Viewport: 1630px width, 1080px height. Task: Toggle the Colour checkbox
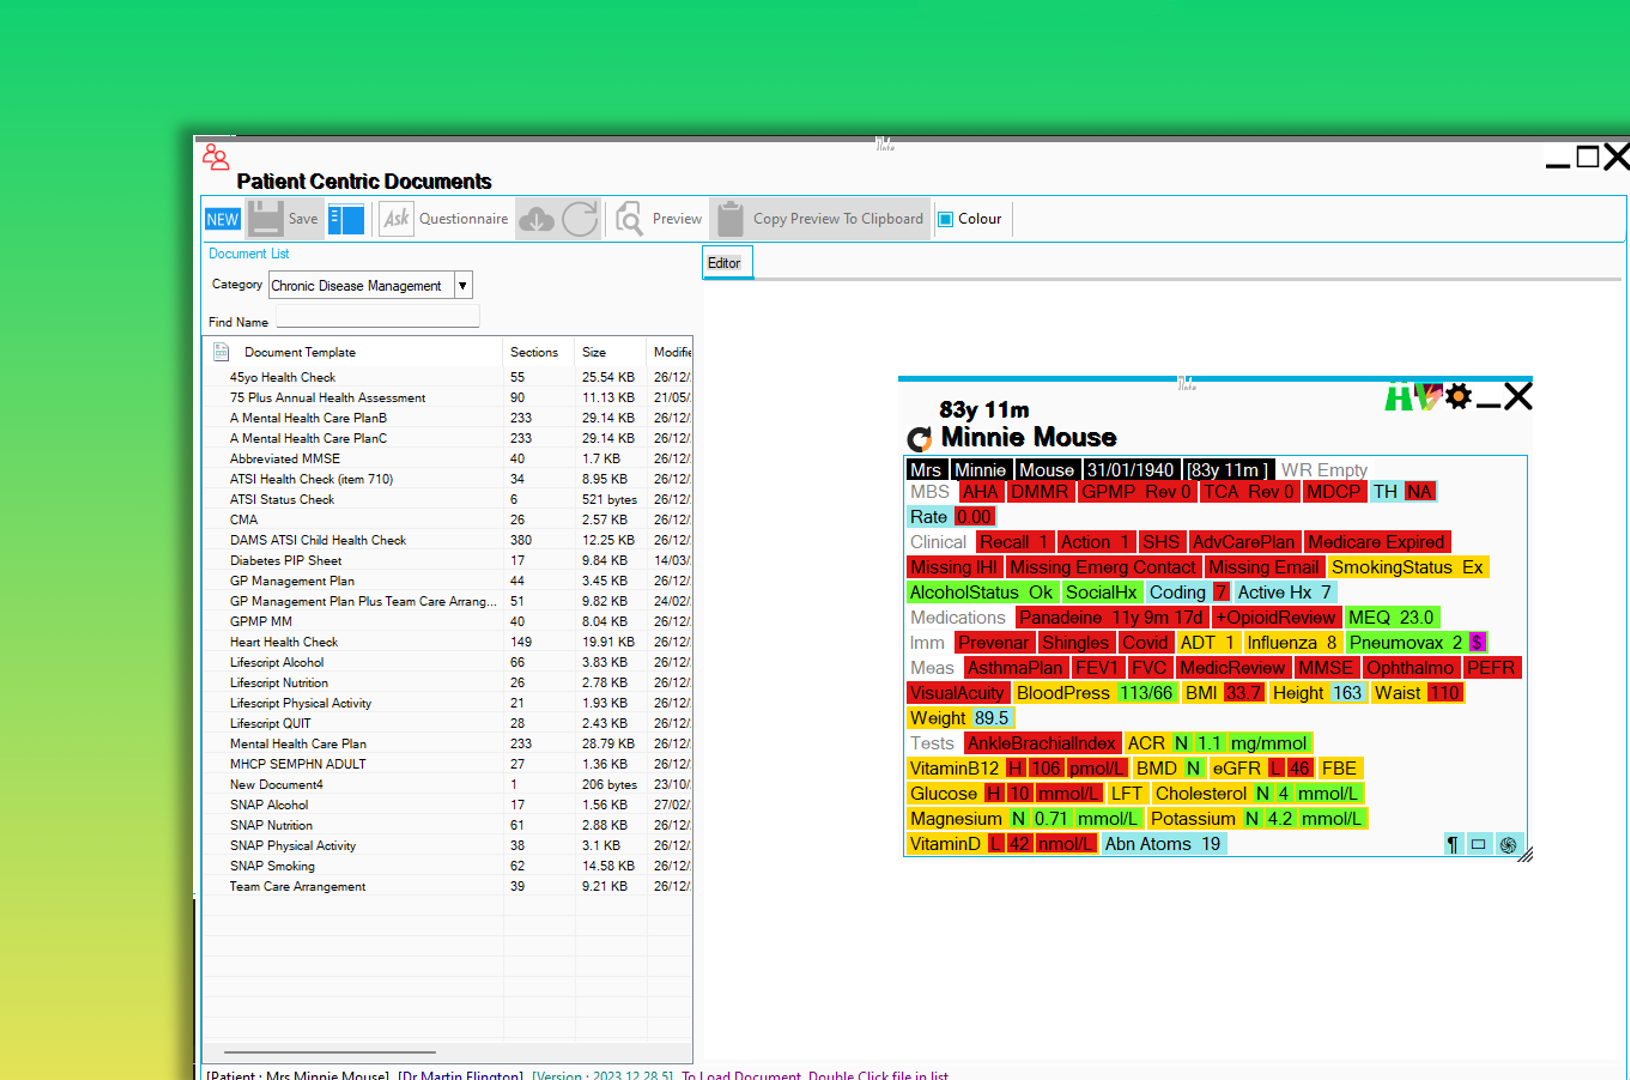(x=946, y=219)
